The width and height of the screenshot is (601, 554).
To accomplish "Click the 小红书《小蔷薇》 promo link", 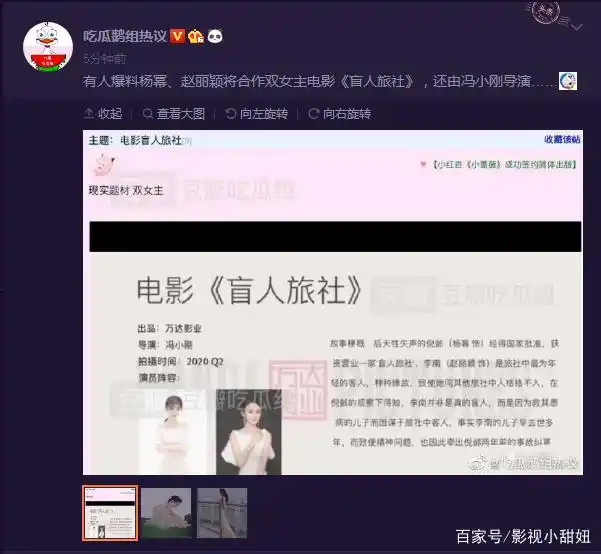I will pos(504,164).
